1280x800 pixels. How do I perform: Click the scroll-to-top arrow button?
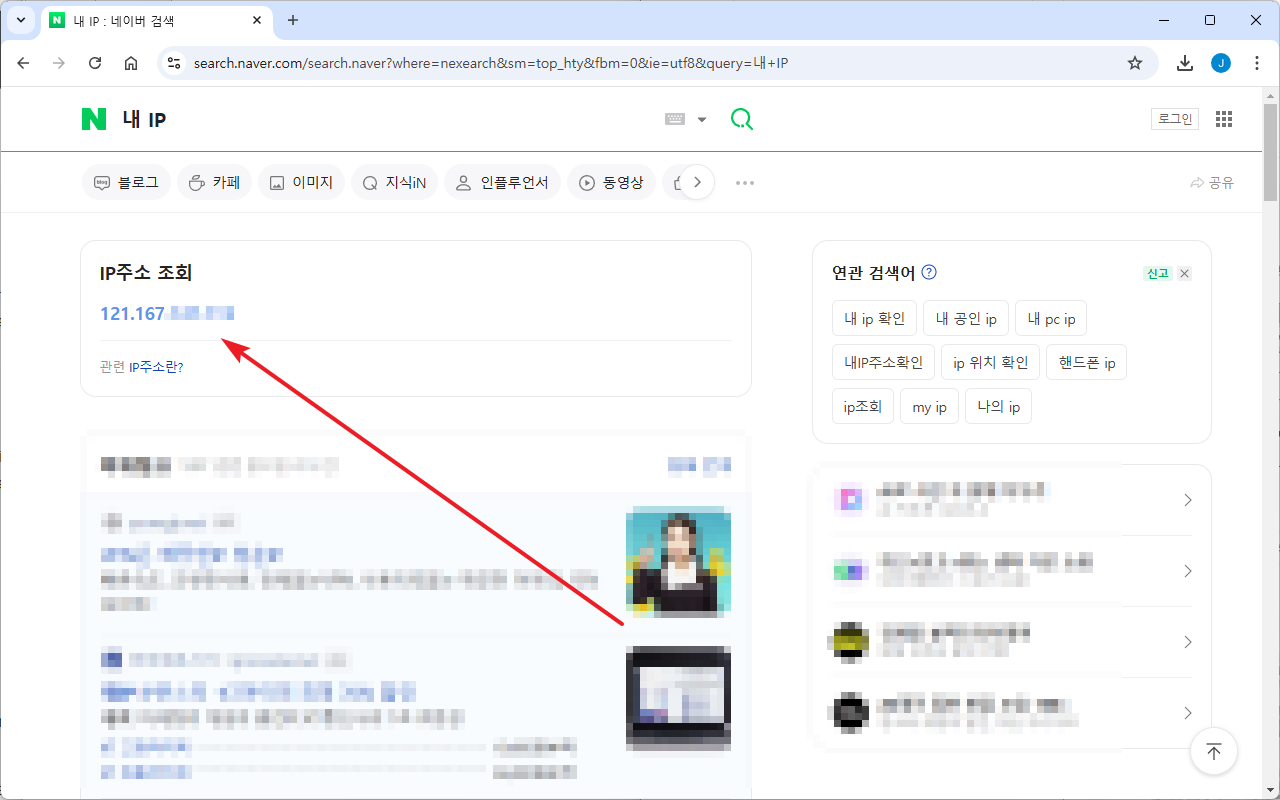[1214, 752]
